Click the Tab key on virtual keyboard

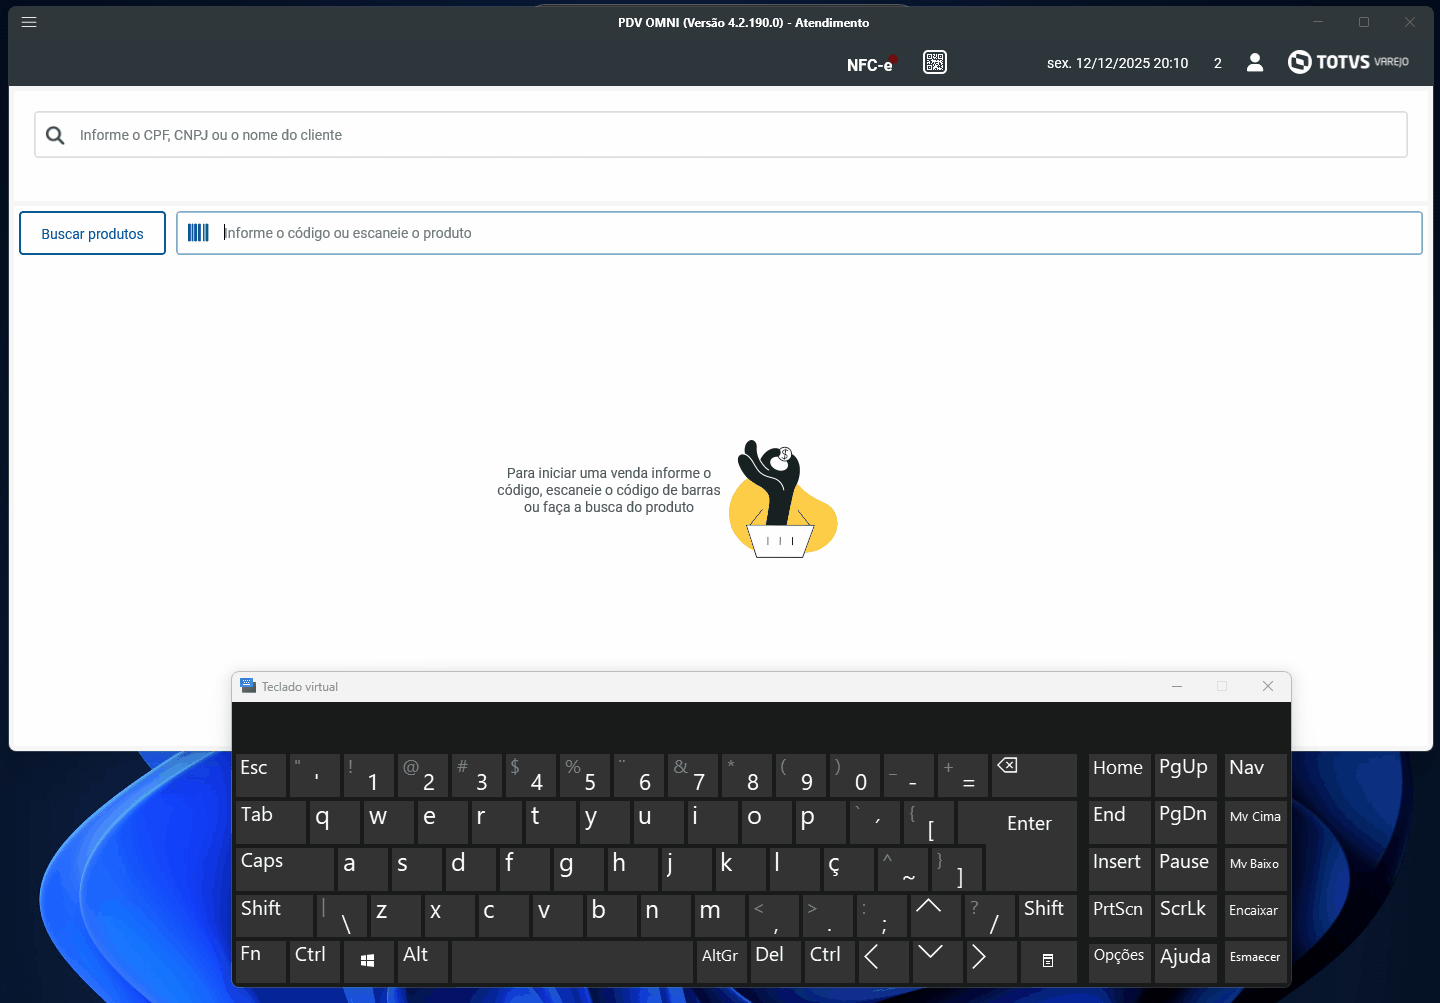pyautogui.click(x=271, y=822)
